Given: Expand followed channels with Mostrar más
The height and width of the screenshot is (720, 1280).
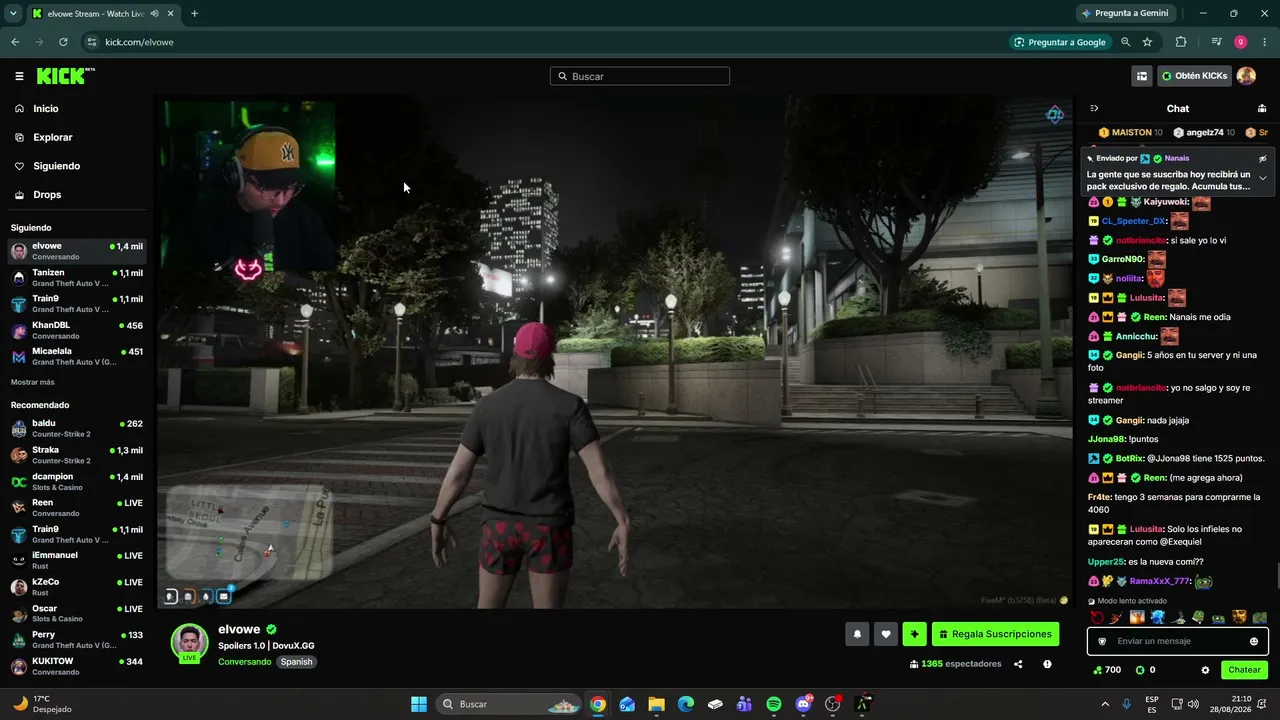Looking at the screenshot, I should pyautogui.click(x=33, y=382).
